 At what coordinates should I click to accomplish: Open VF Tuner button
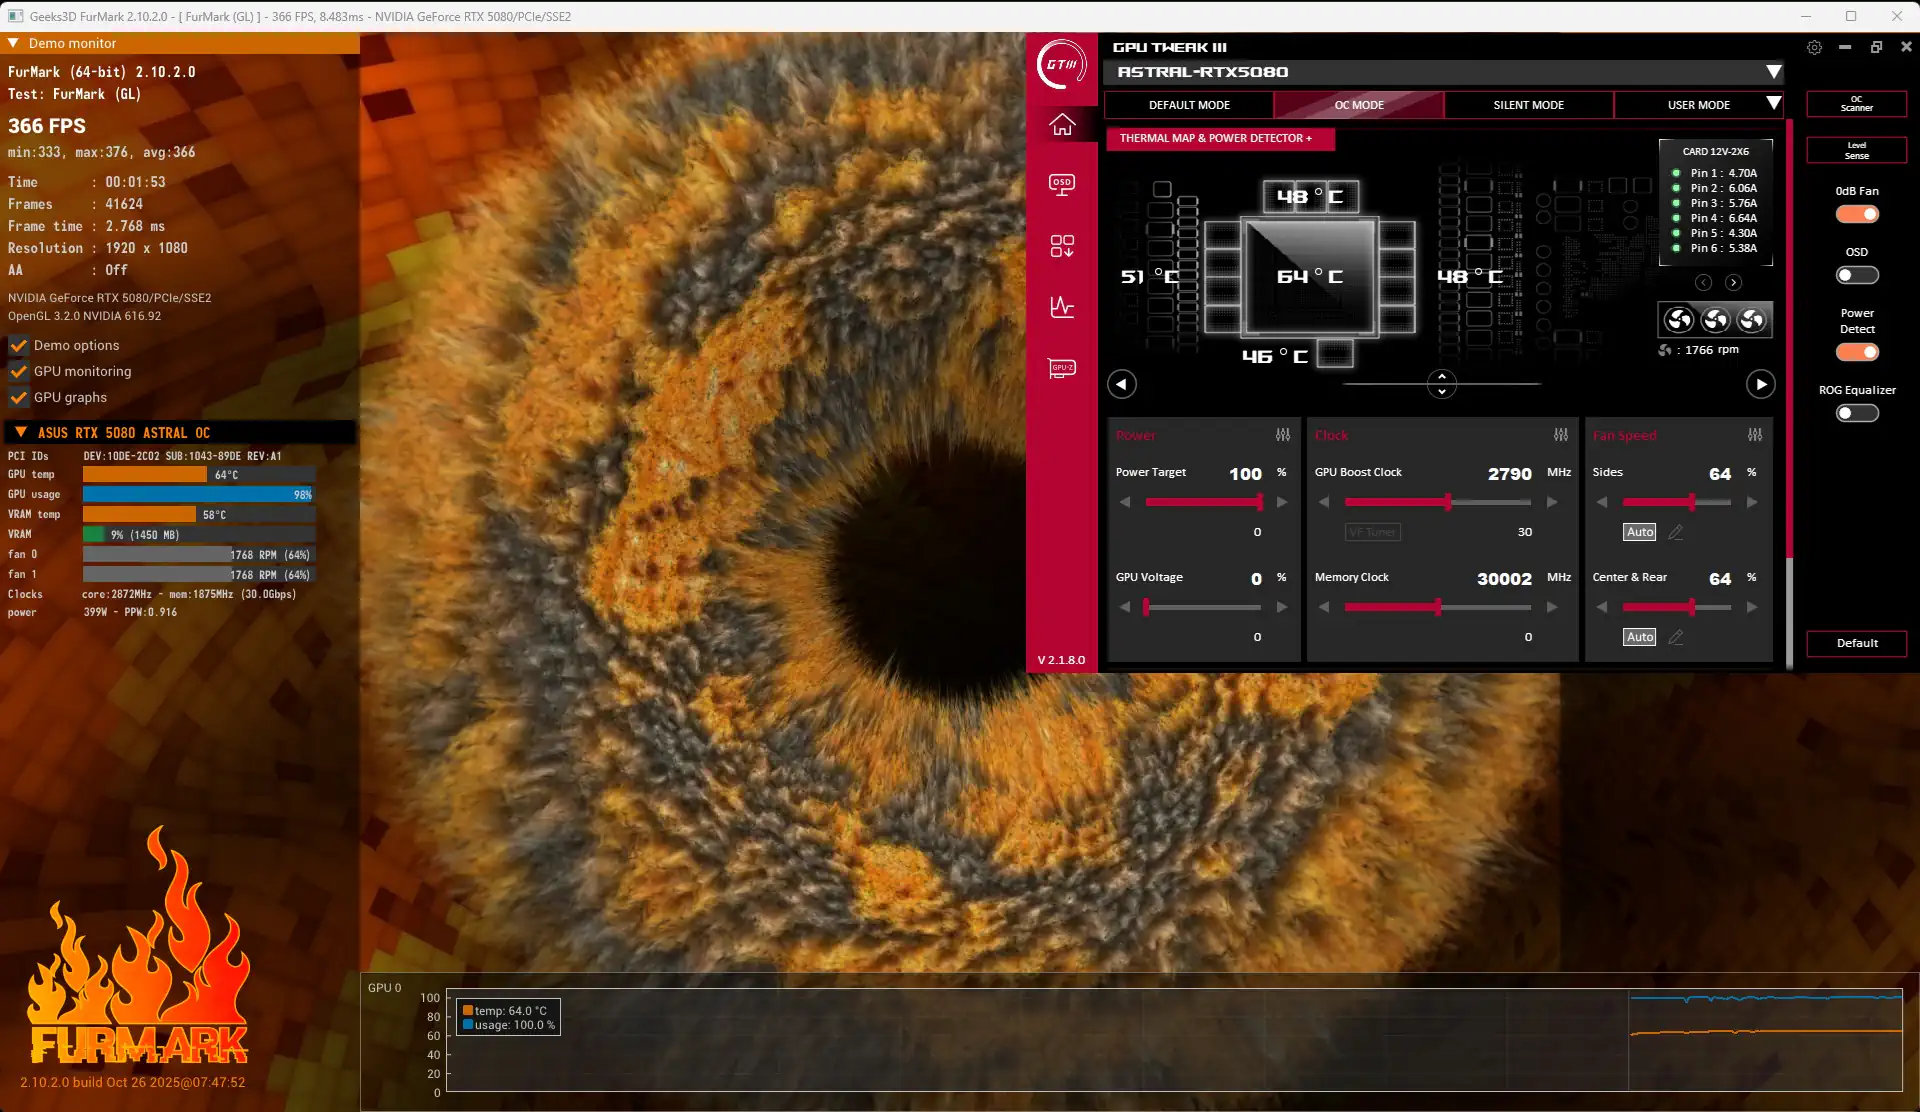[x=1372, y=532]
